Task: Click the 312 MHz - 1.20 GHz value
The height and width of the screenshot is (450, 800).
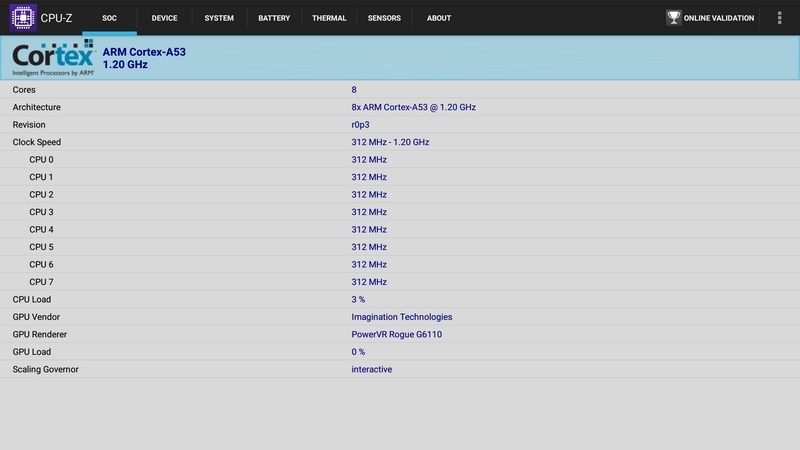Action: tap(390, 142)
